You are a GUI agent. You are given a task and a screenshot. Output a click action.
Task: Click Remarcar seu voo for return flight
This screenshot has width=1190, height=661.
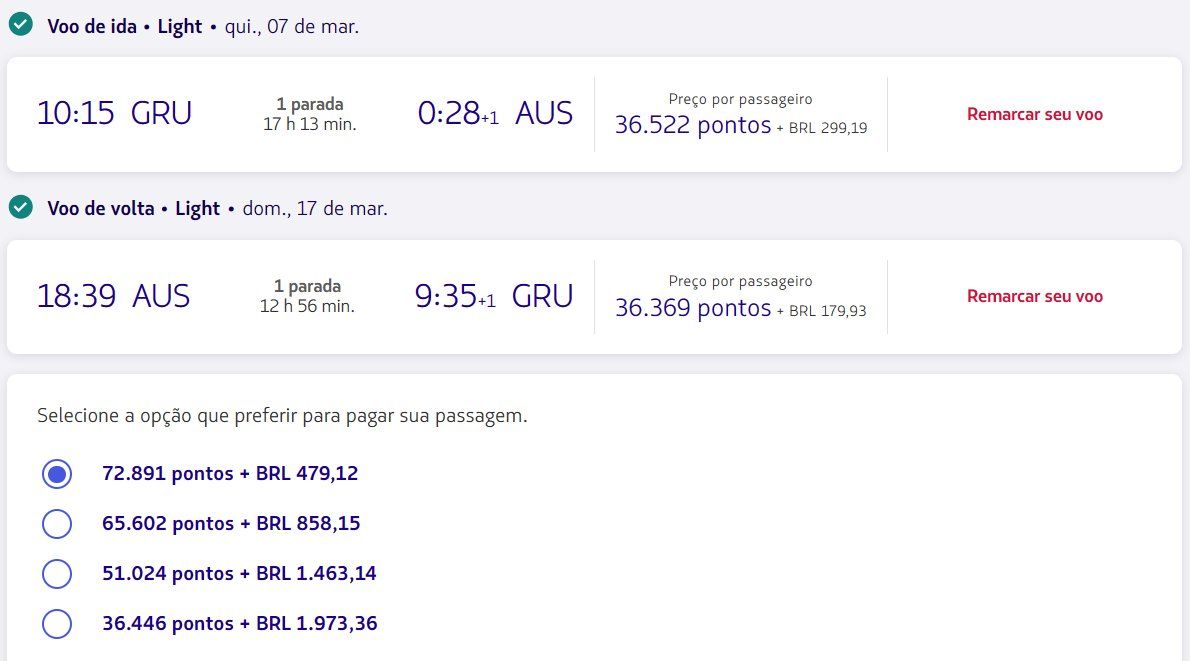(1034, 297)
